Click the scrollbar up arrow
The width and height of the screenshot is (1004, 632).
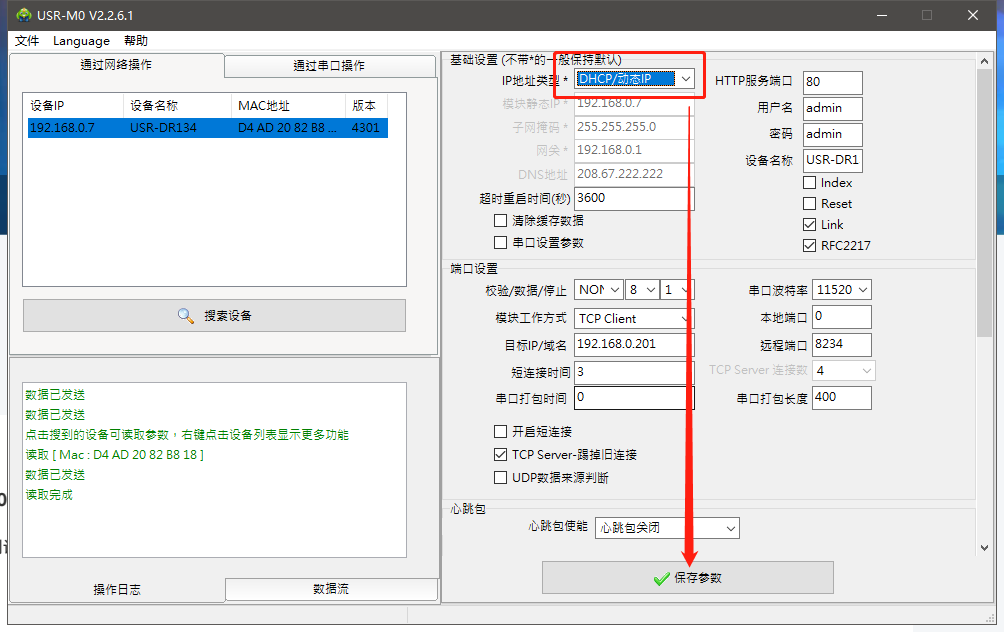[984, 61]
